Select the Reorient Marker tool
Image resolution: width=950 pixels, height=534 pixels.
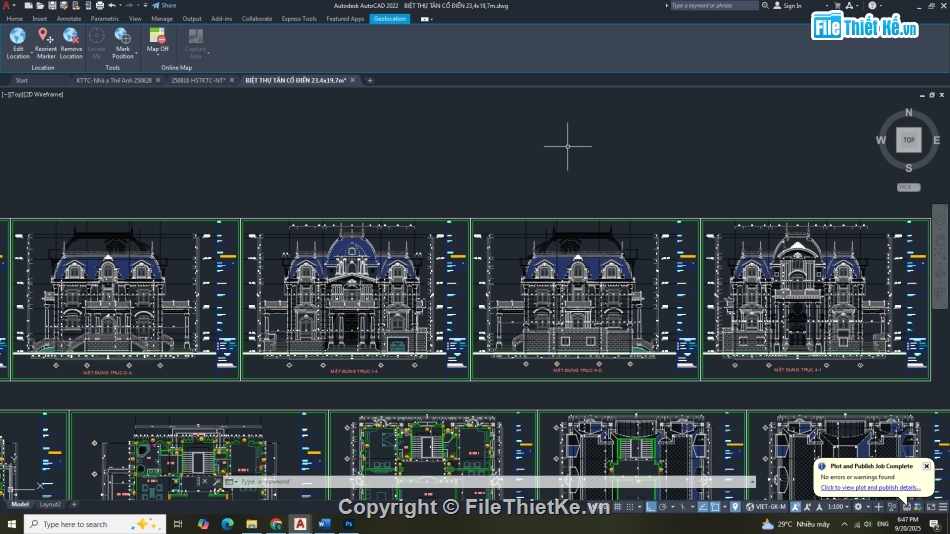45,37
